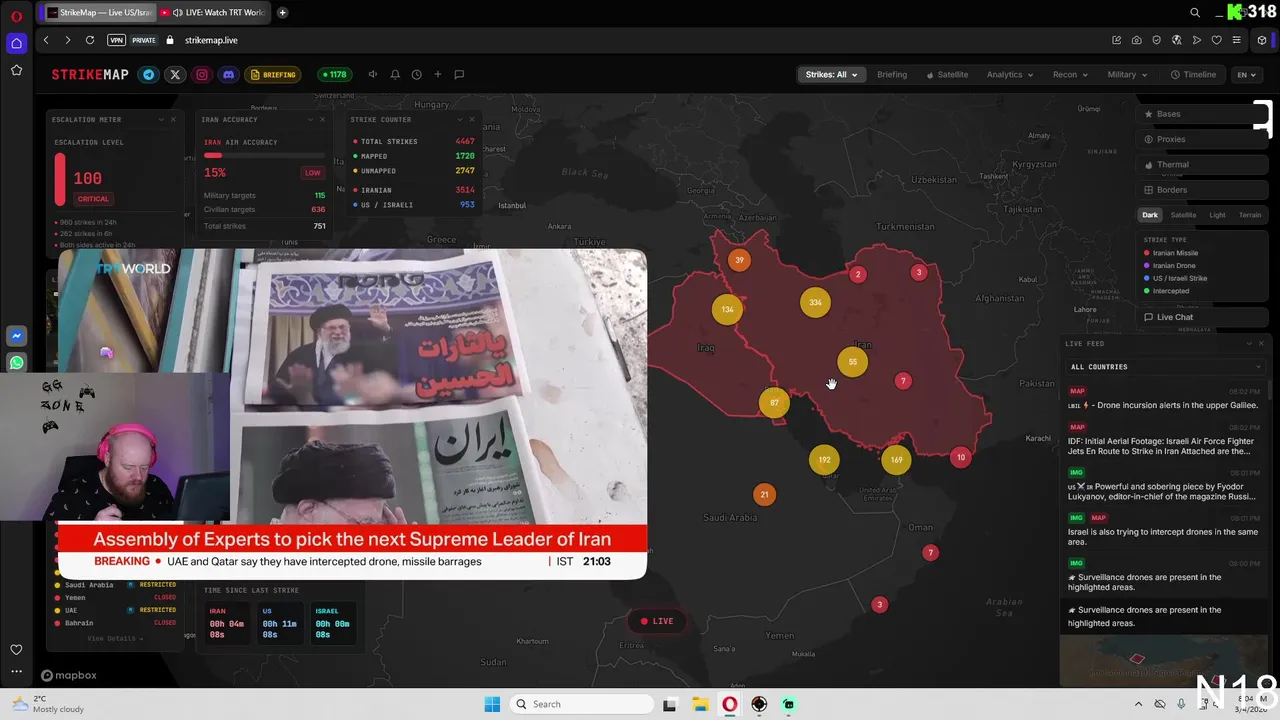Image resolution: width=1280 pixels, height=720 pixels.
Task: Open the clock history icon in StrikeMap header
Action: click(x=416, y=74)
